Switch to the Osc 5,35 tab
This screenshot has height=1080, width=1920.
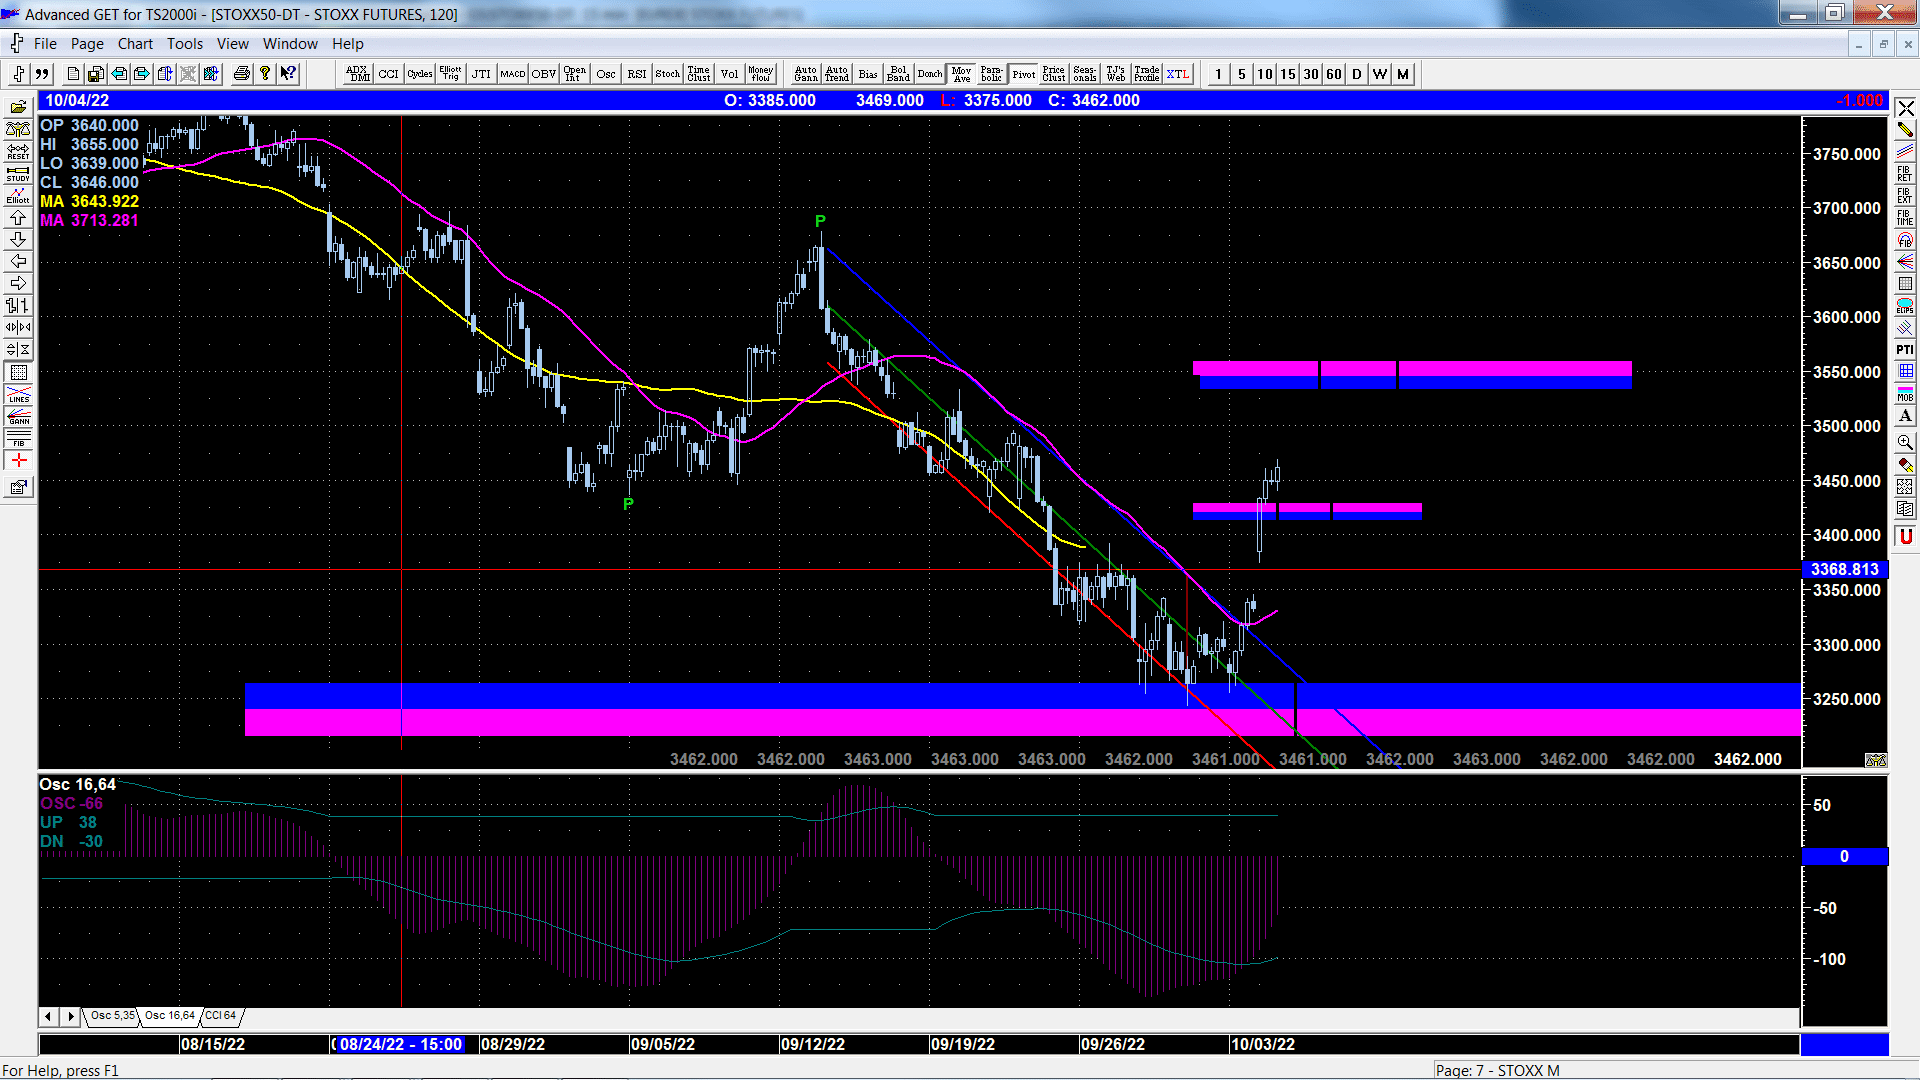click(112, 1016)
